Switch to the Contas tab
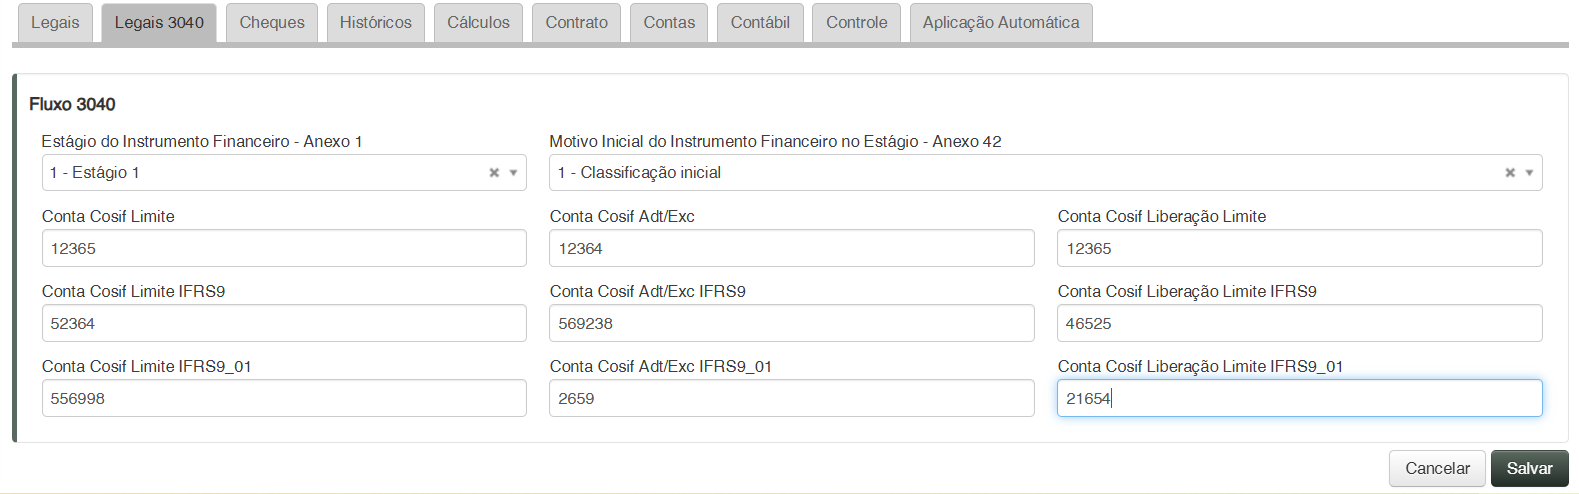The width and height of the screenshot is (1579, 494). (669, 23)
